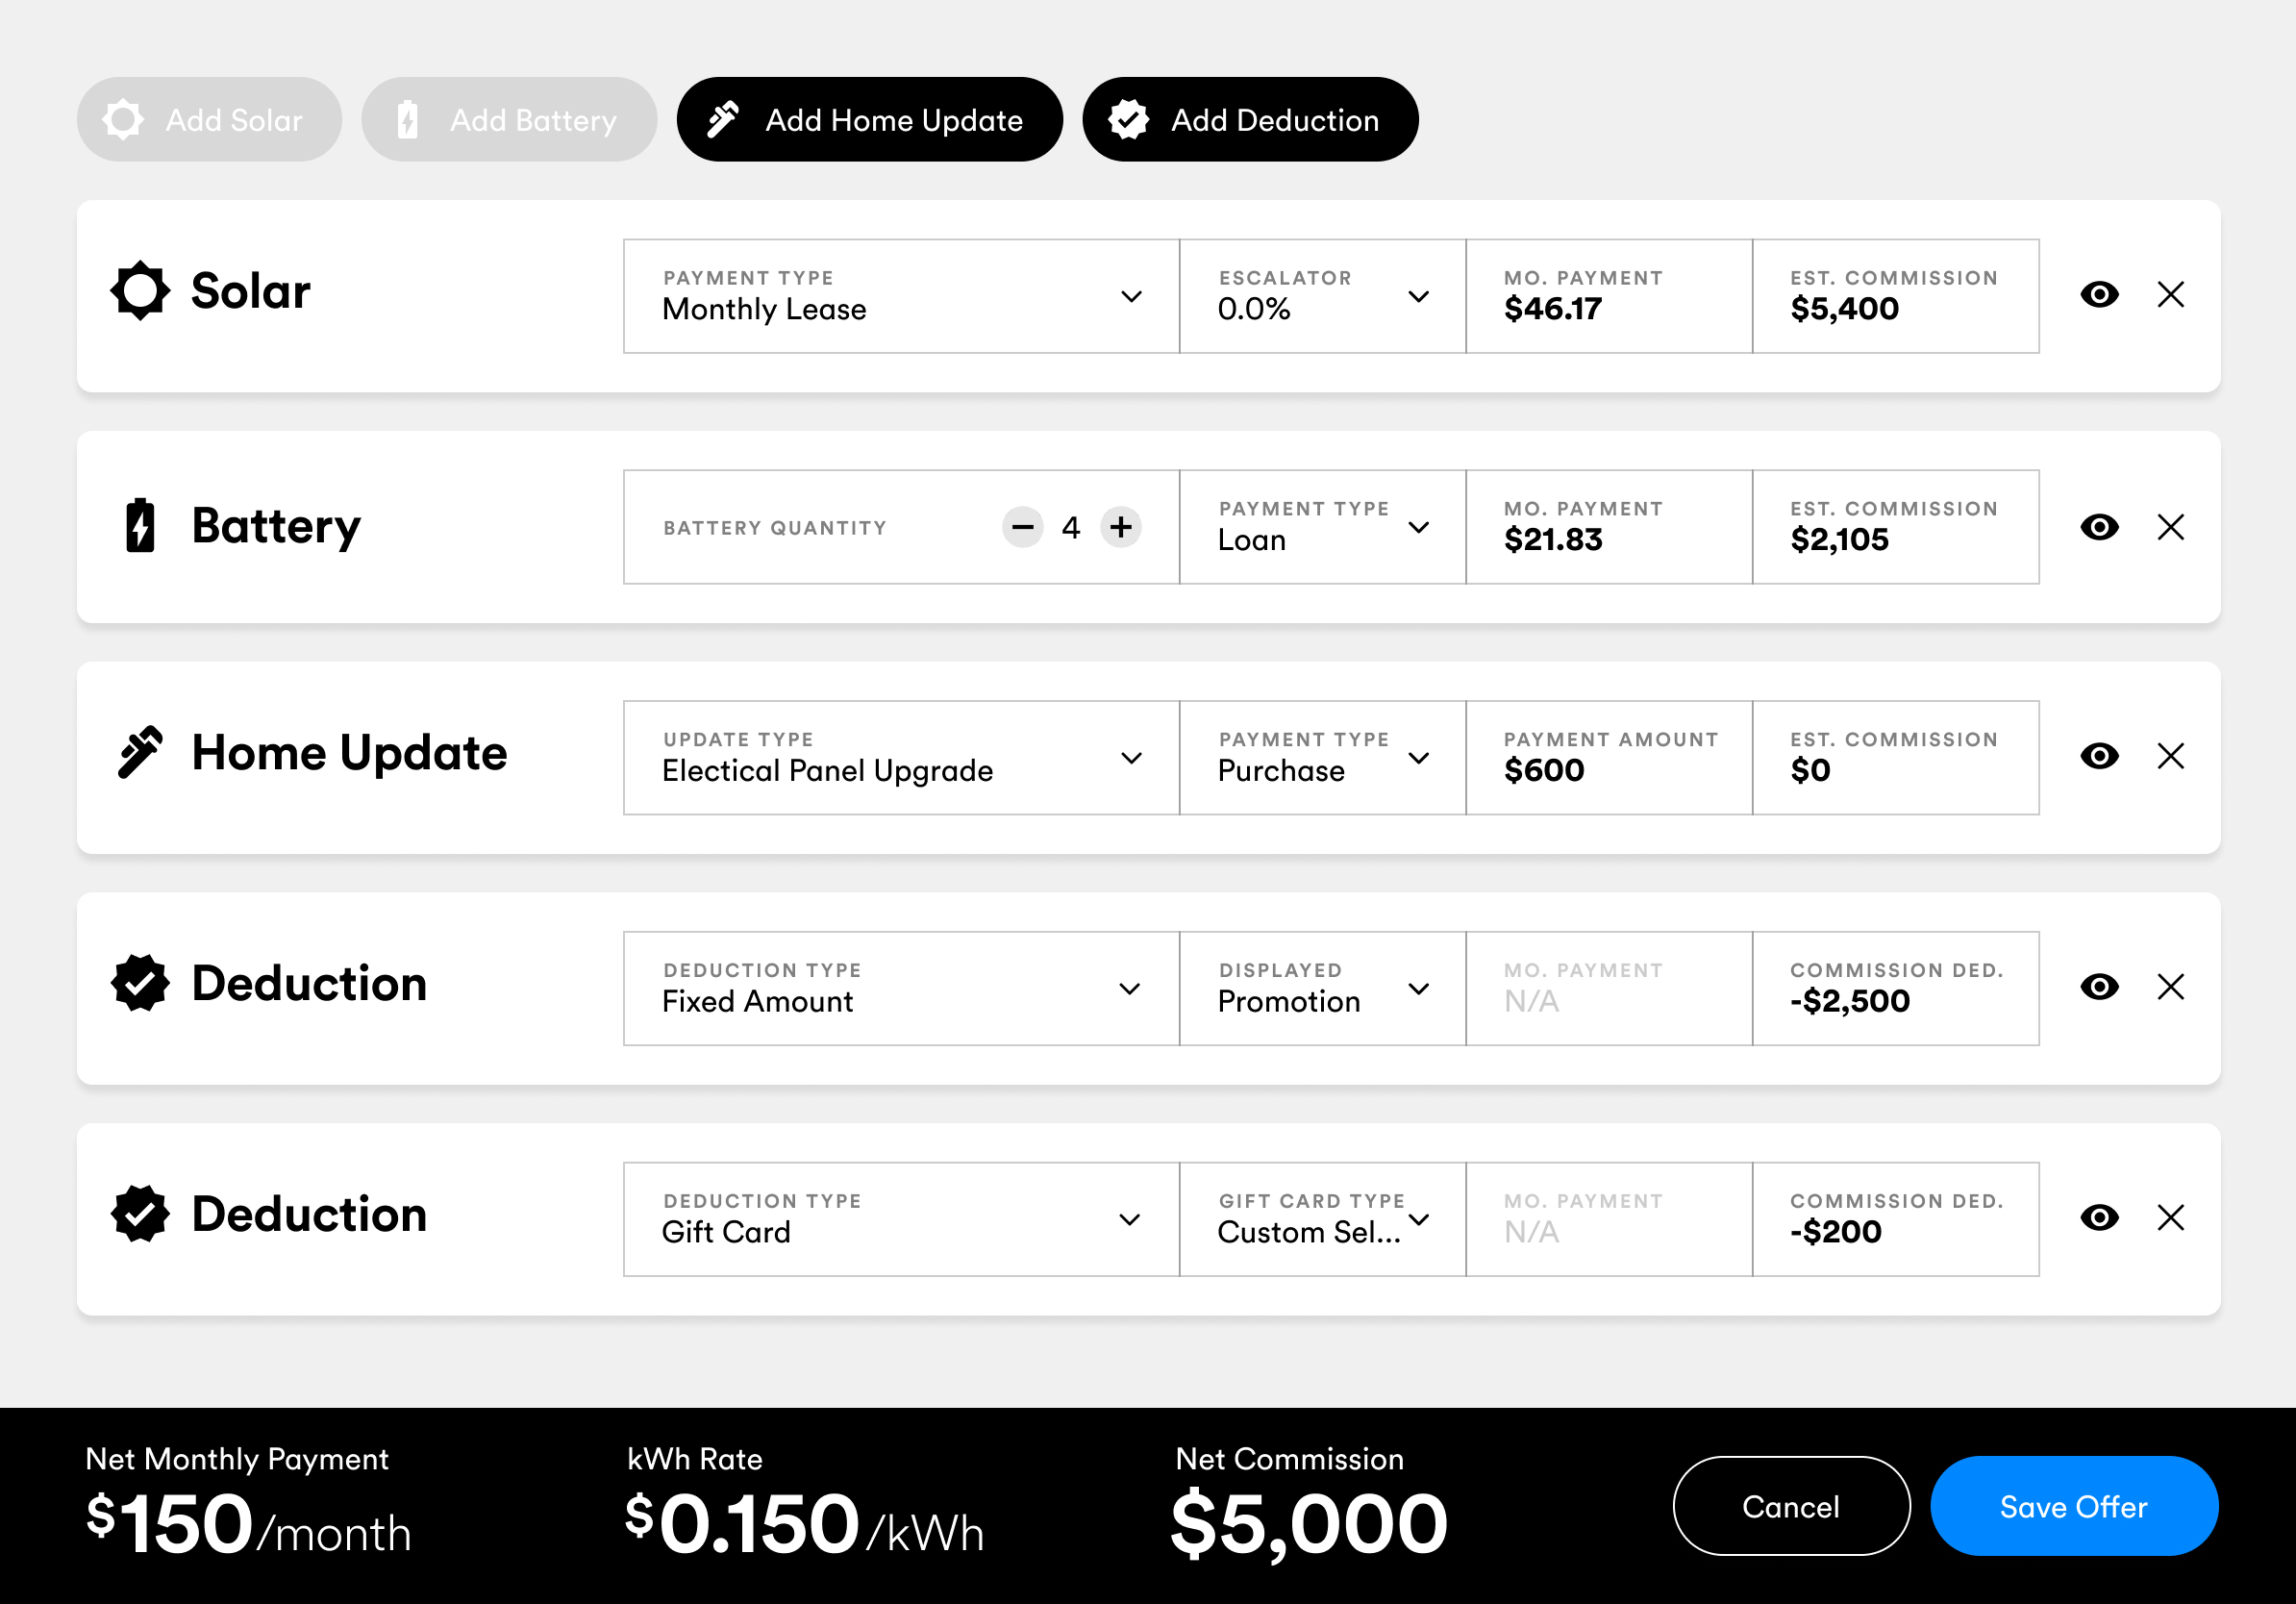The width and height of the screenshot is (2296, 1604).
Task: Open Battery Payment Type Loan dropdown
Action: (1322, 527)
